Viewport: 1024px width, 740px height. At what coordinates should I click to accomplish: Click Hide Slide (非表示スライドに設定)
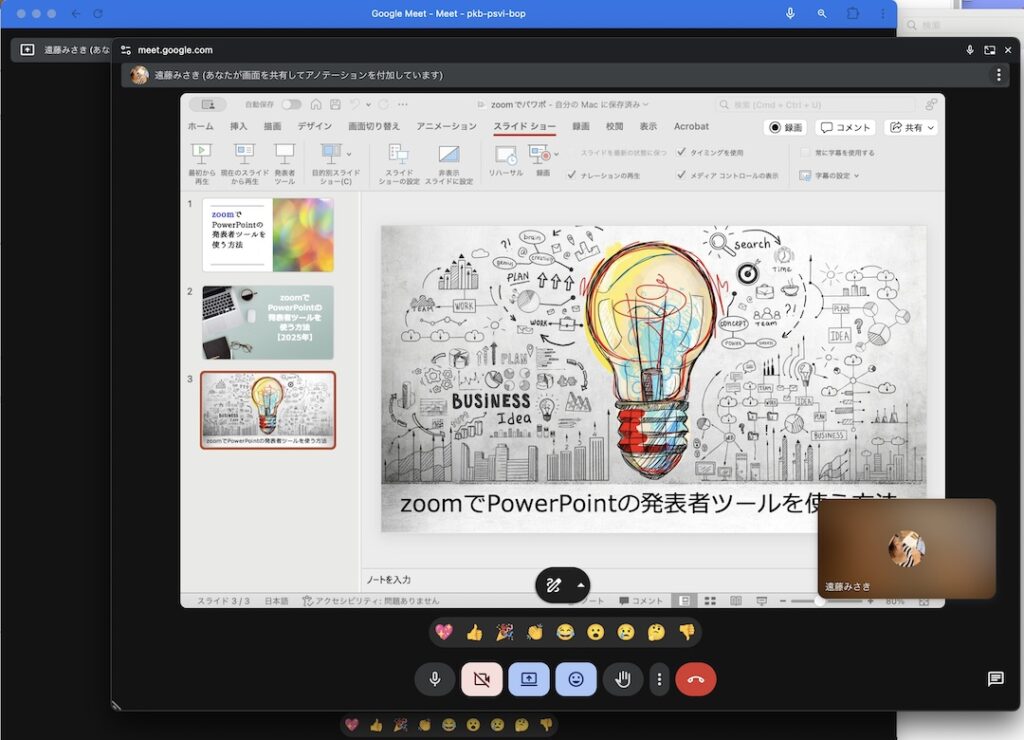pos(449,163)
